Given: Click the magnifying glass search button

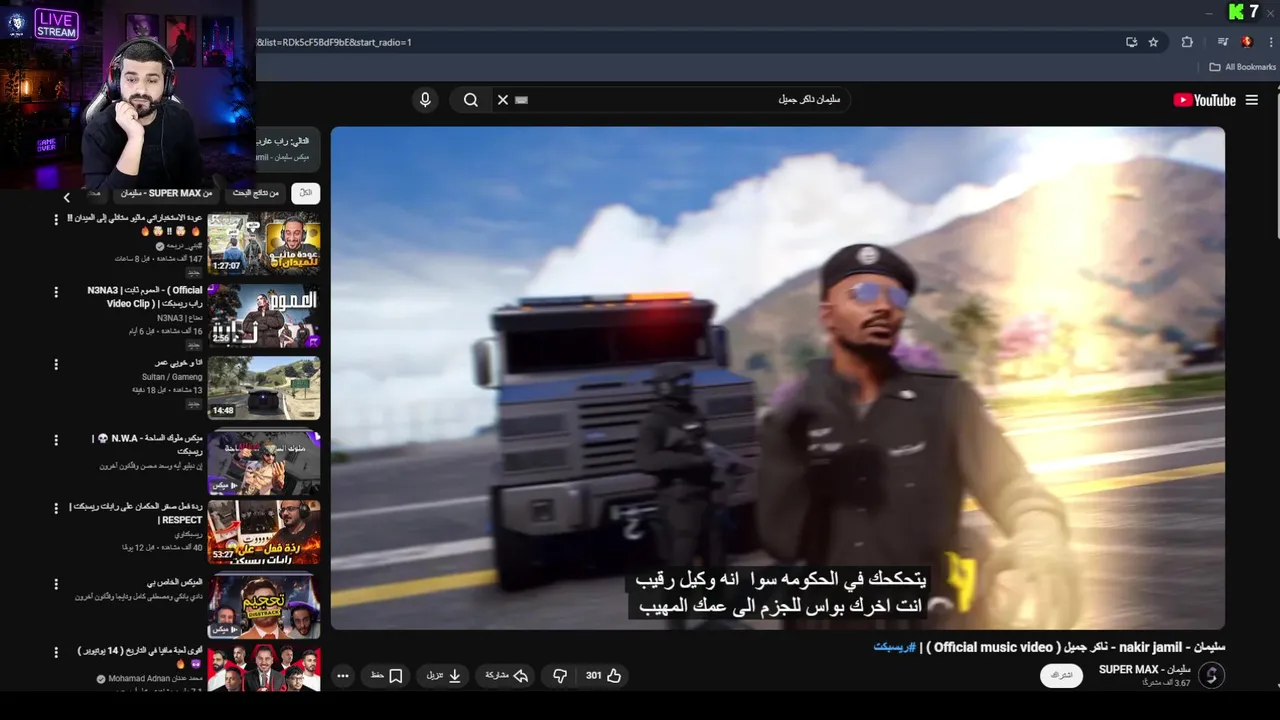Looking at the screenshot, I should point(471,100).
